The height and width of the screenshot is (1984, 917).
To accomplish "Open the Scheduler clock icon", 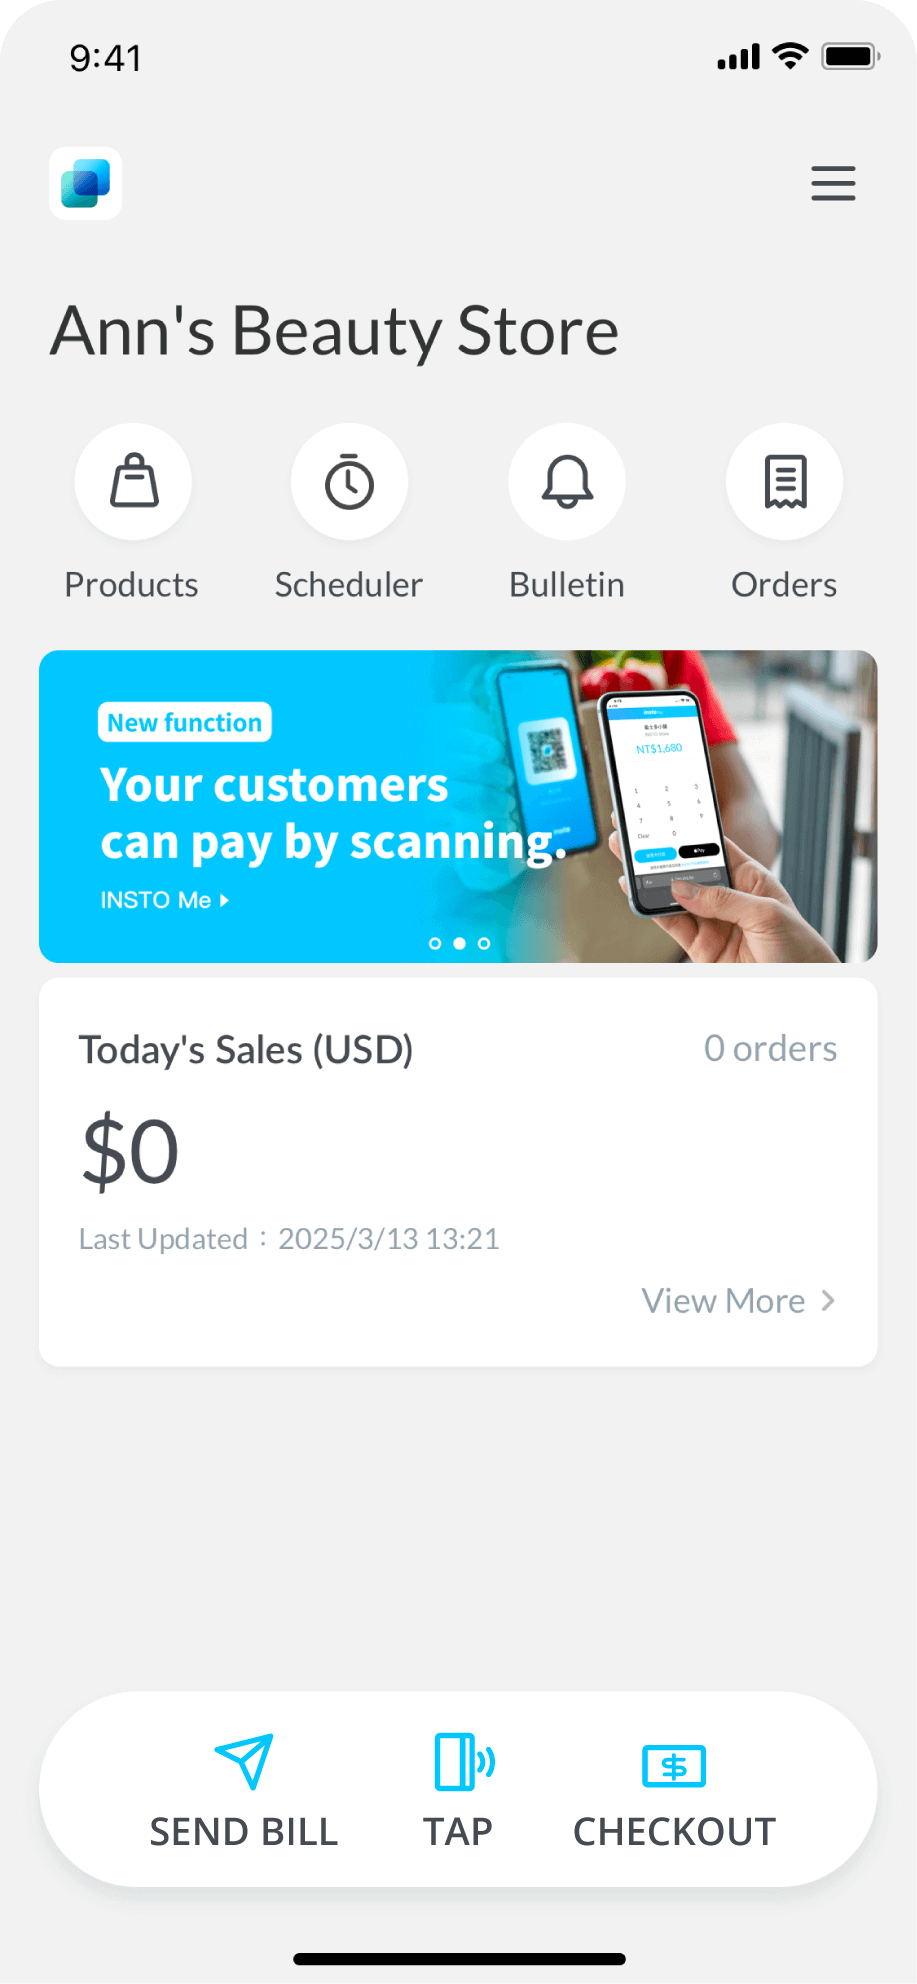I will point(349,482).
